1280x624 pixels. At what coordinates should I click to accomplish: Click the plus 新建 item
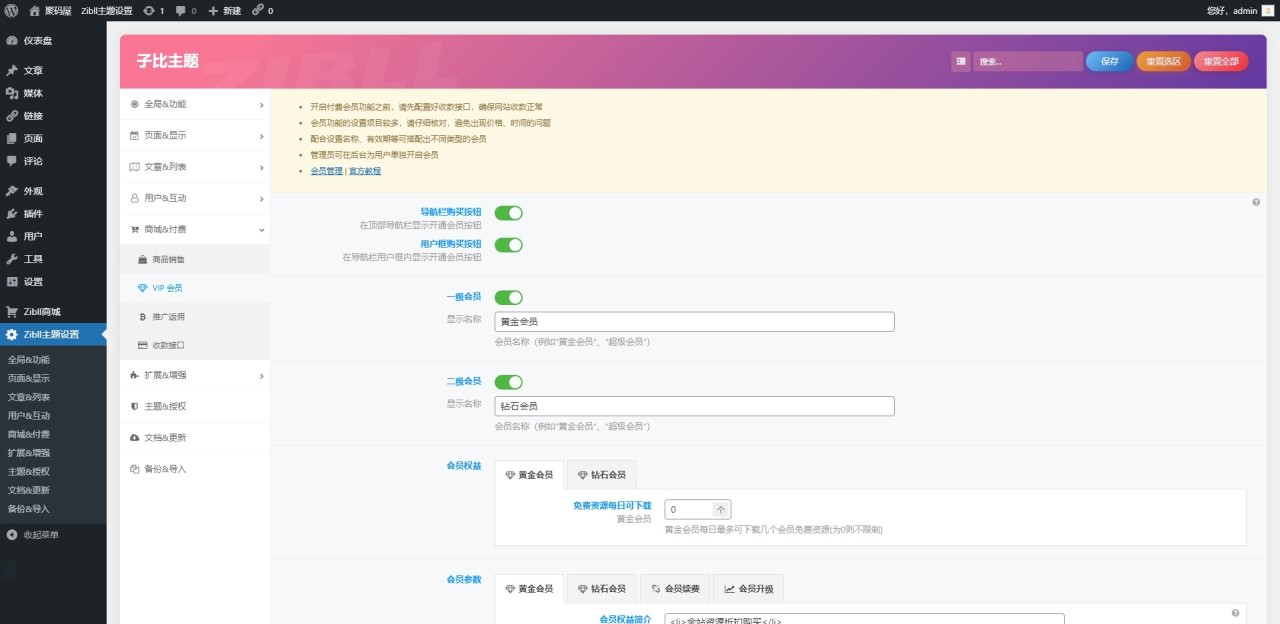pyautogui.click(x=224, y=10)
